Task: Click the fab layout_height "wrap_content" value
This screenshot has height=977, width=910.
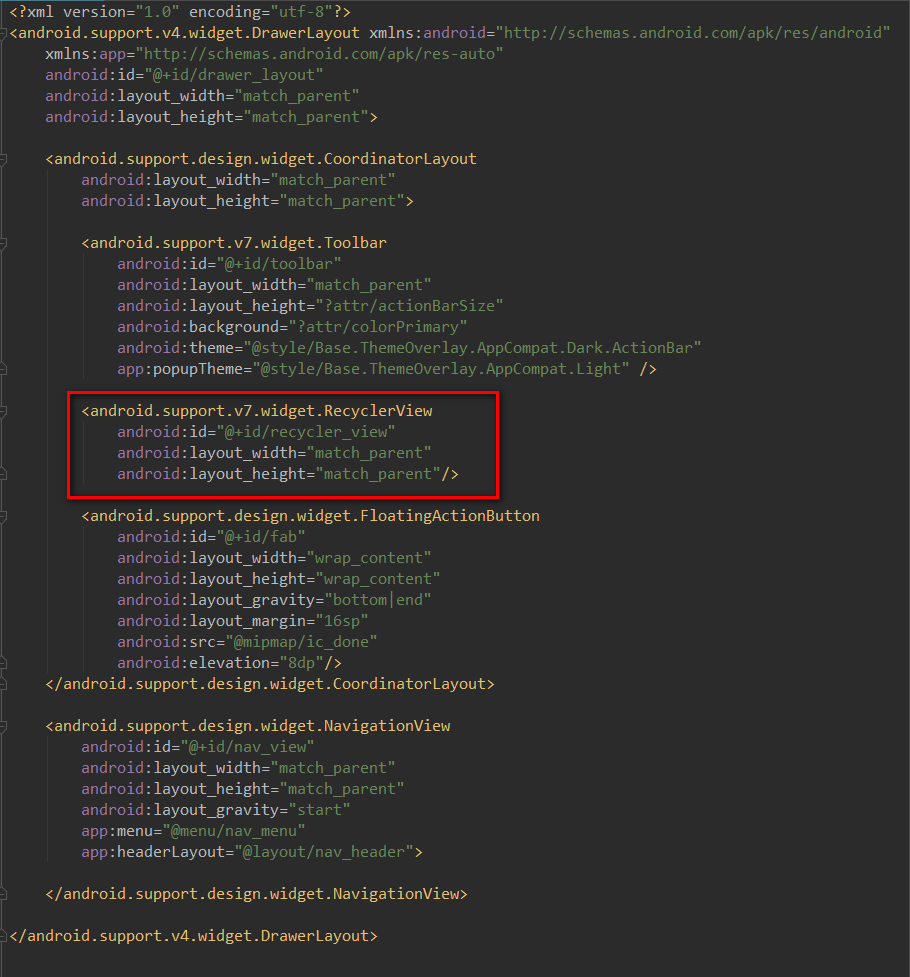Action: (x=378, y=579)
